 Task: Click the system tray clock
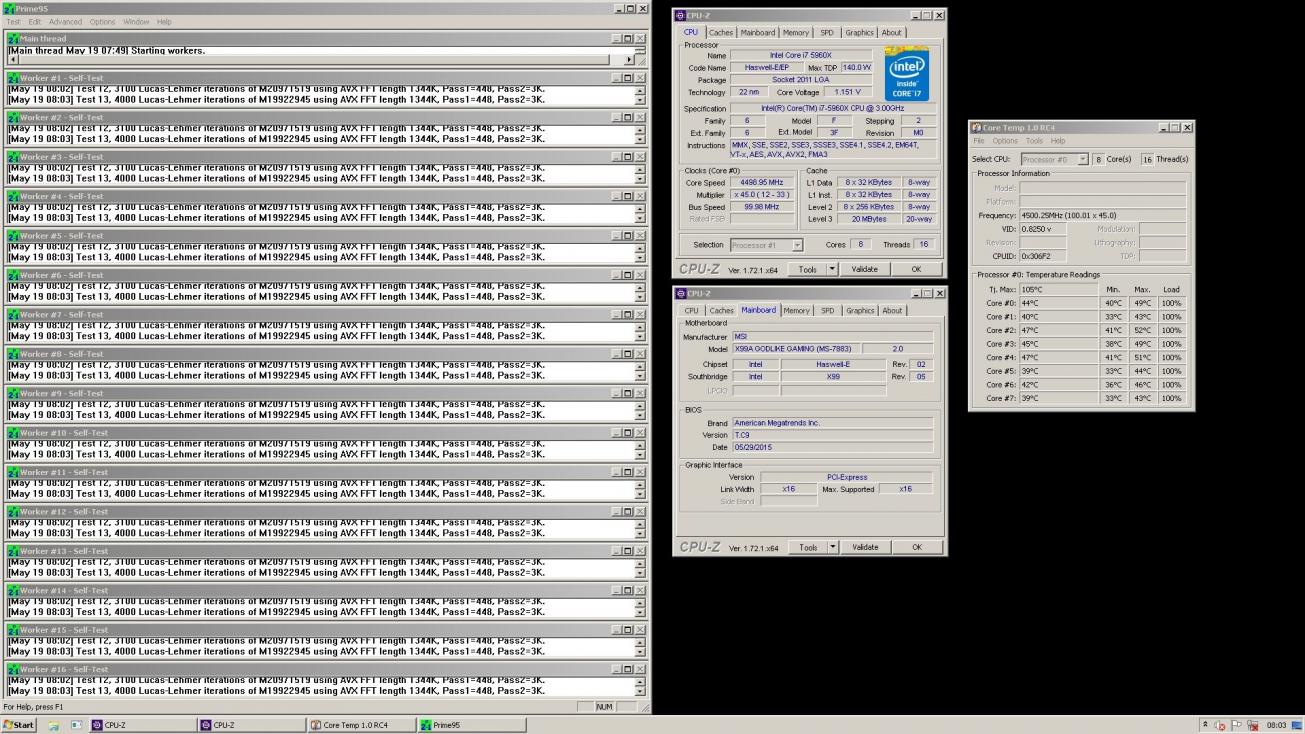1276,725
